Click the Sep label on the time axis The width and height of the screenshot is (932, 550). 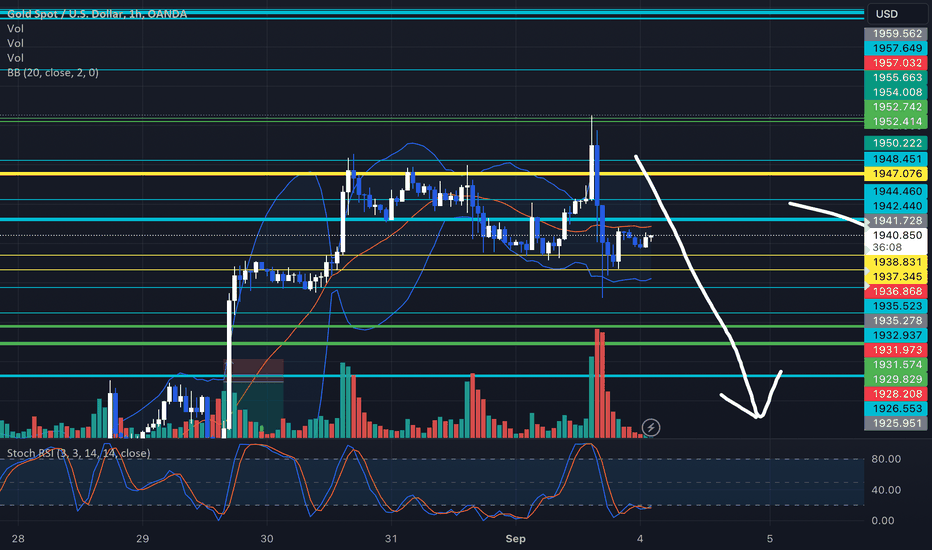click(x=515, y=539)
